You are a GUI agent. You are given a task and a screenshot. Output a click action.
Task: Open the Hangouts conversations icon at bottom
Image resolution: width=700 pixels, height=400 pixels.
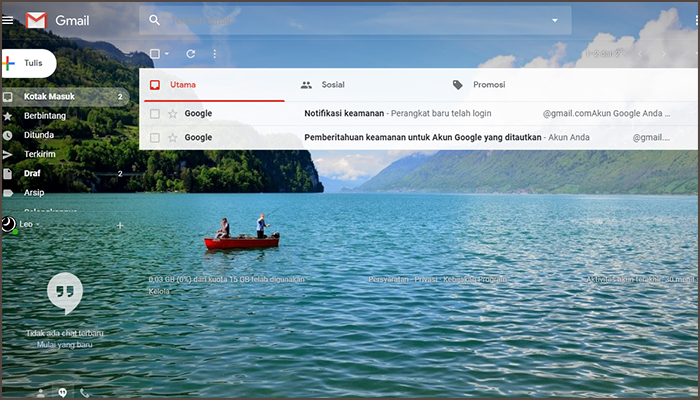63,393
